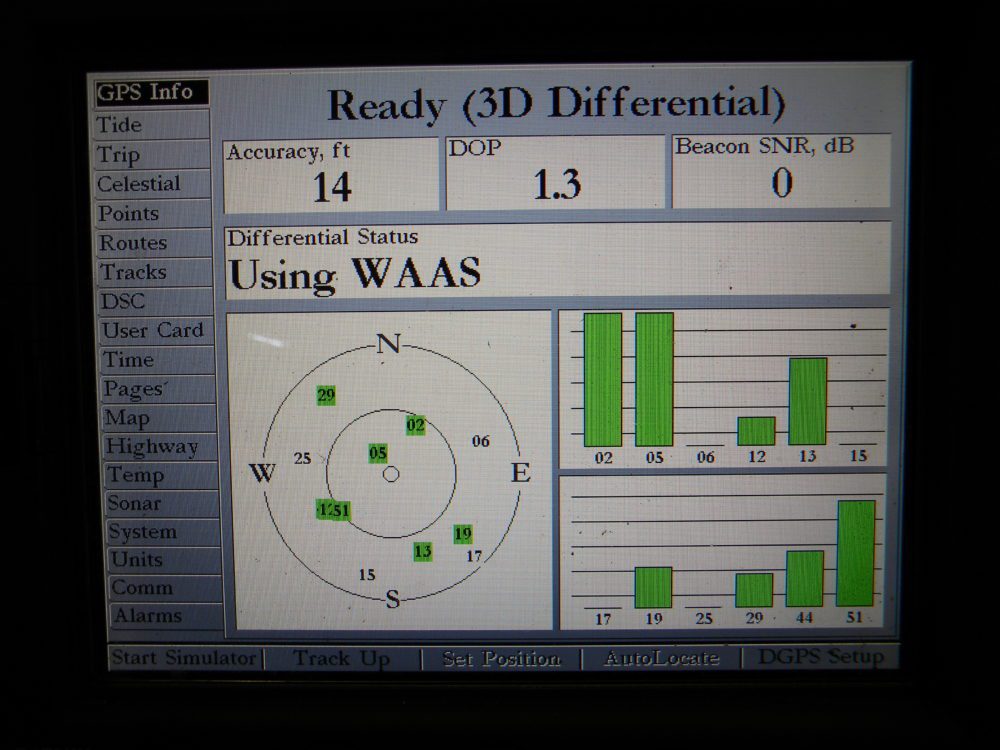This screenshot has width=1000, height=750.
Task: Open the Tide tab
Action: click(152, 124)
